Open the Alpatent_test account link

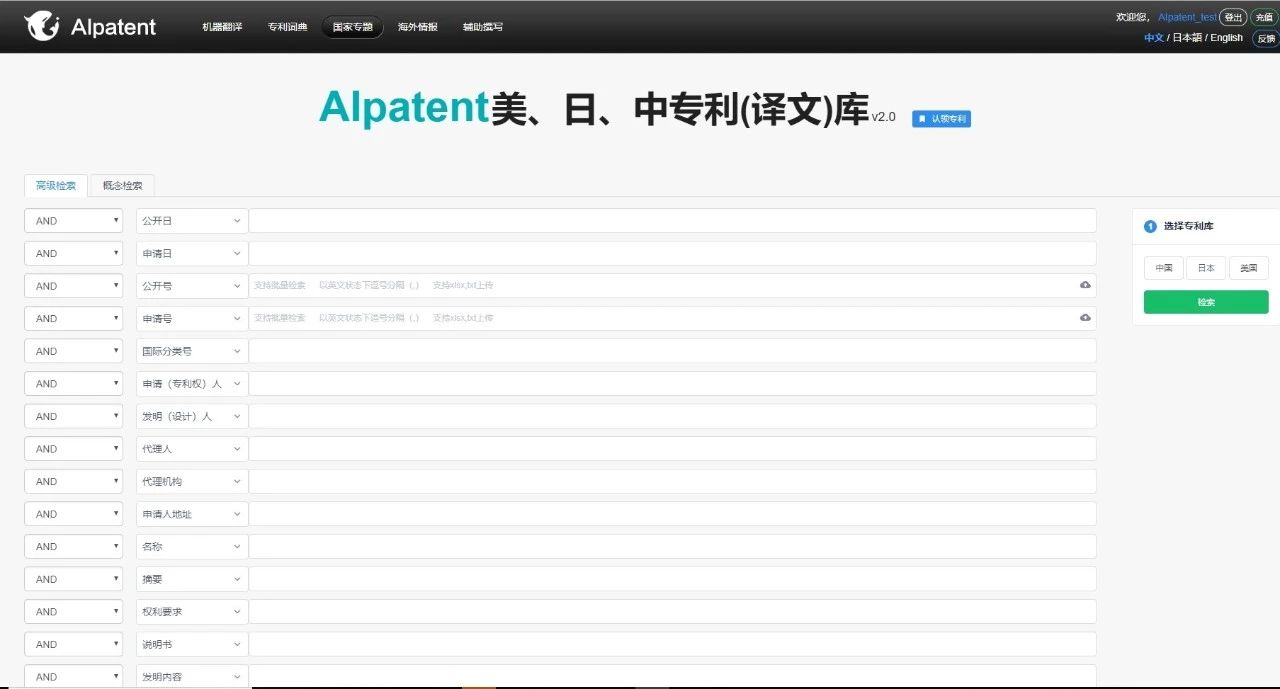click(1187, 17)
